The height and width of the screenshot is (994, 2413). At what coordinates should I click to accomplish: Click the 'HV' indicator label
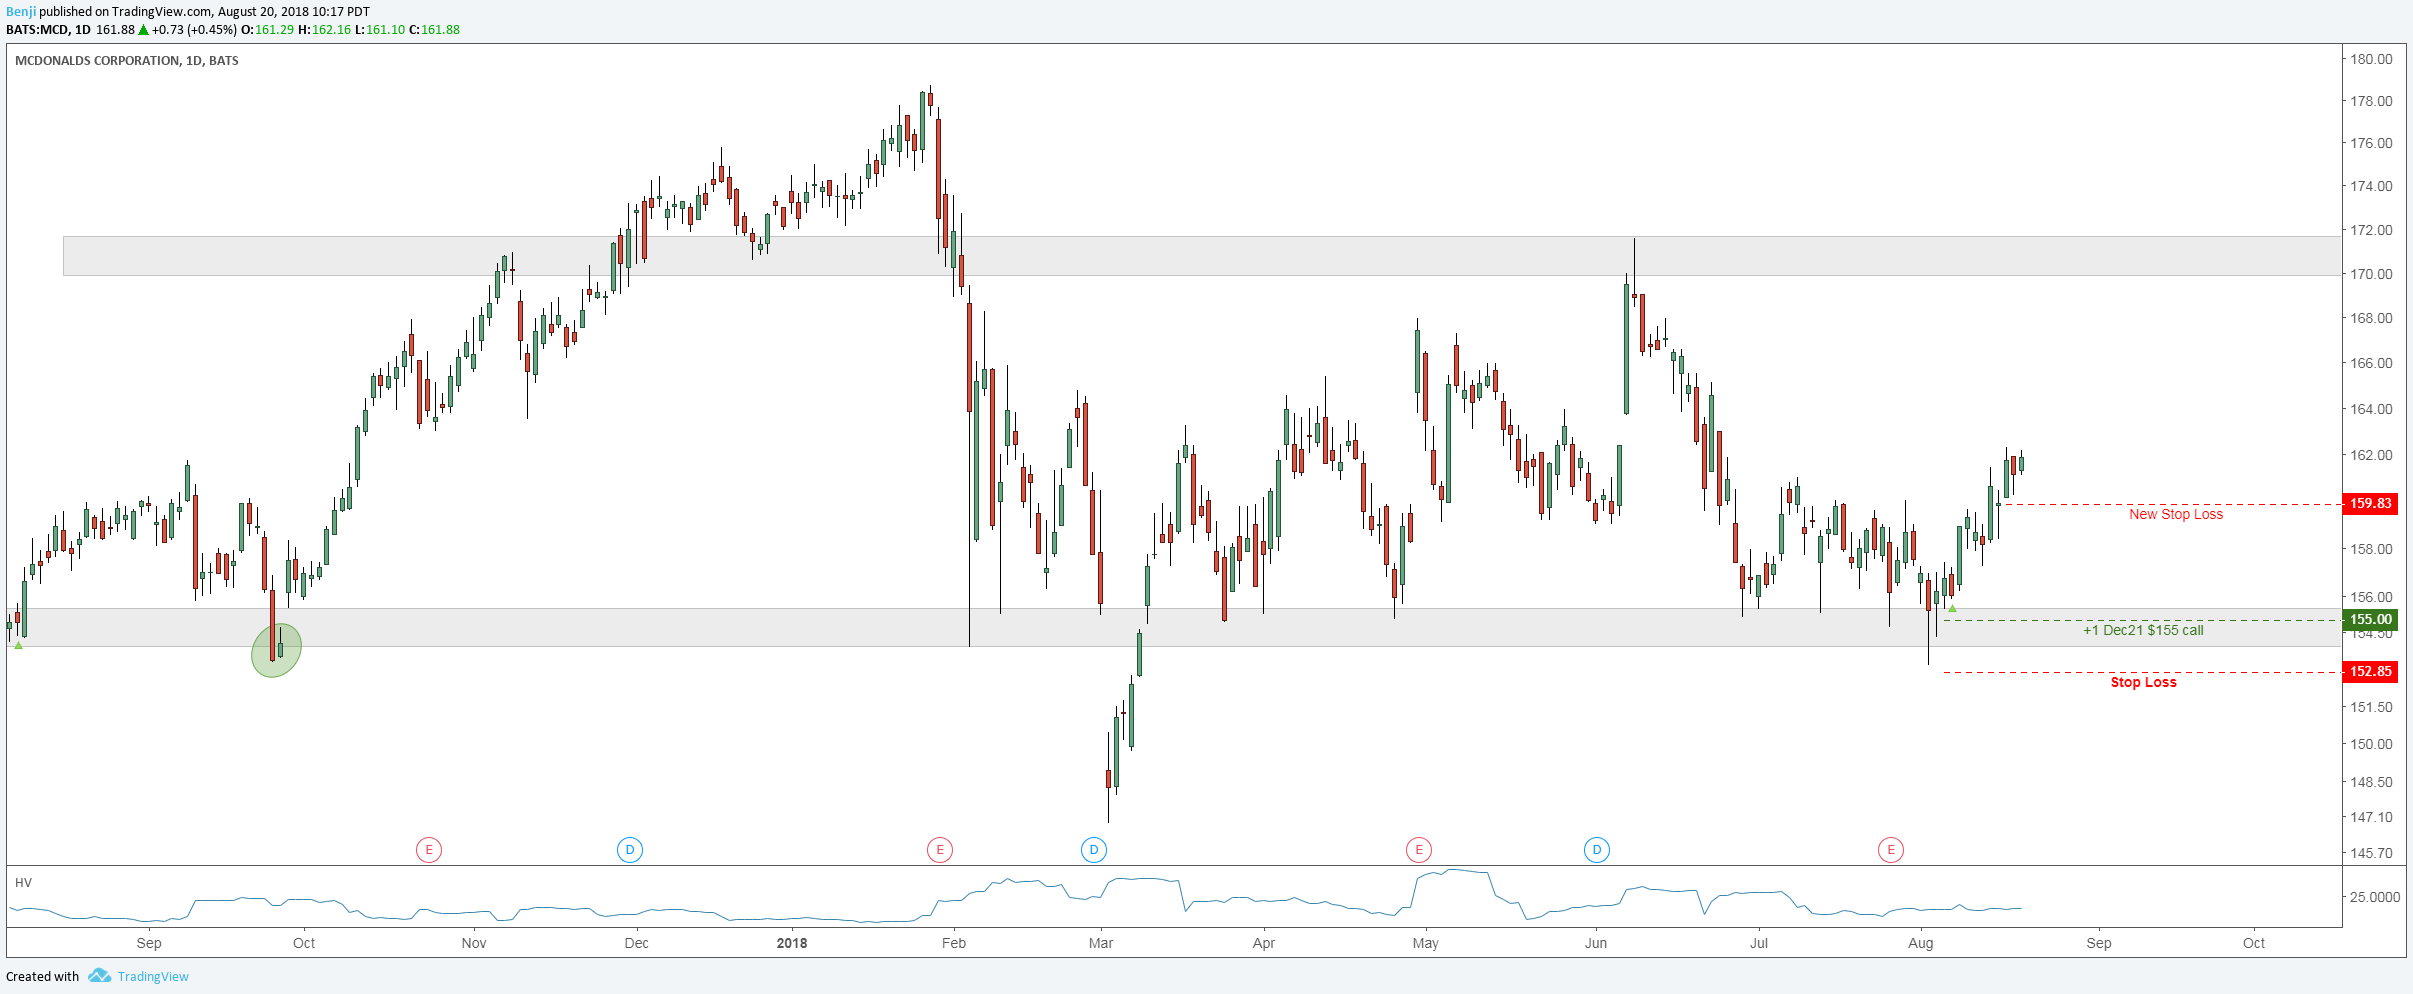click(23, 883)
